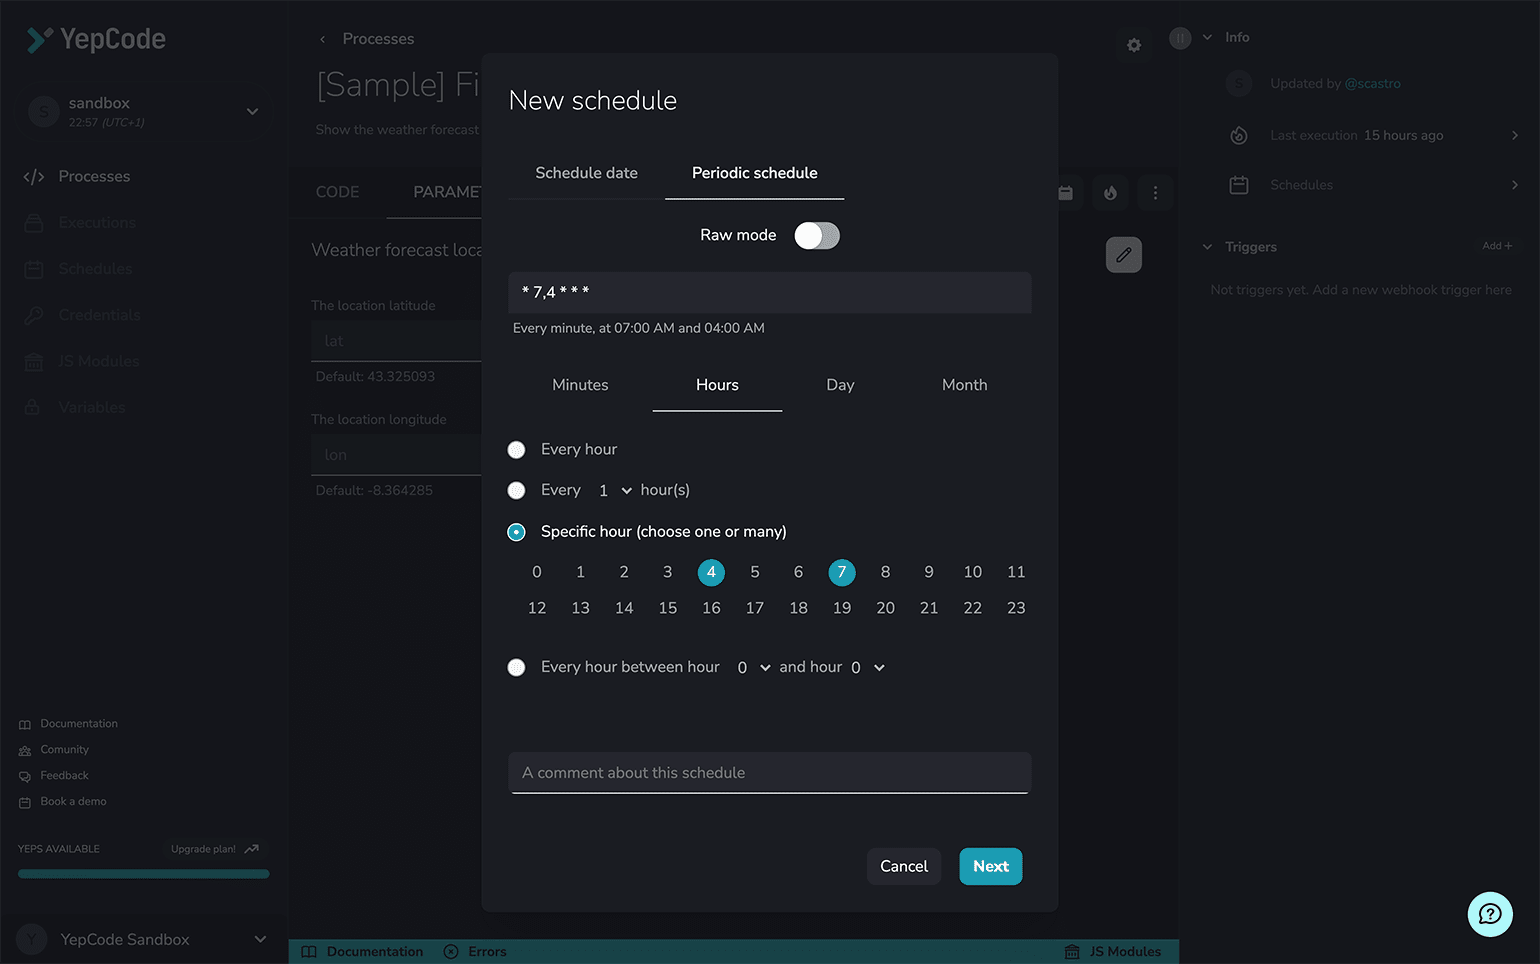Select hour 16 in specific hours grid
The image size is (1540, 964).
[711, 607]
